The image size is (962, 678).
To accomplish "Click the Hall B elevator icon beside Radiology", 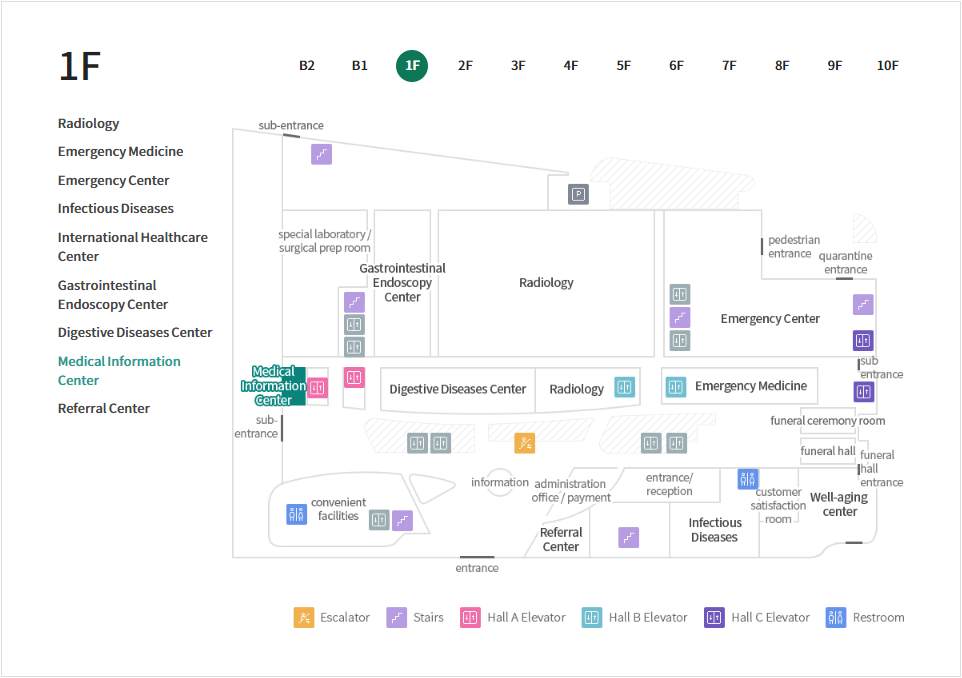I will (625, 387).
